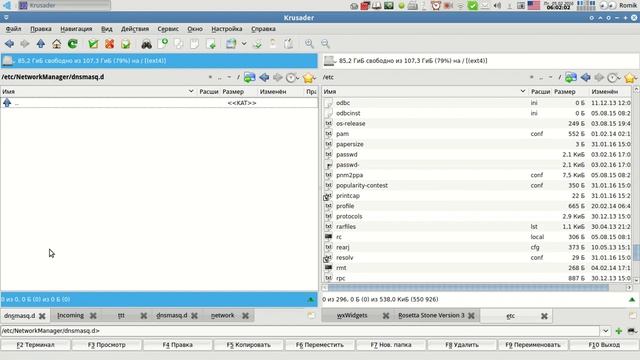The height and width of the screenshot is (360, 640).
Task: Click the command line input field
Action: coord(300,331)
